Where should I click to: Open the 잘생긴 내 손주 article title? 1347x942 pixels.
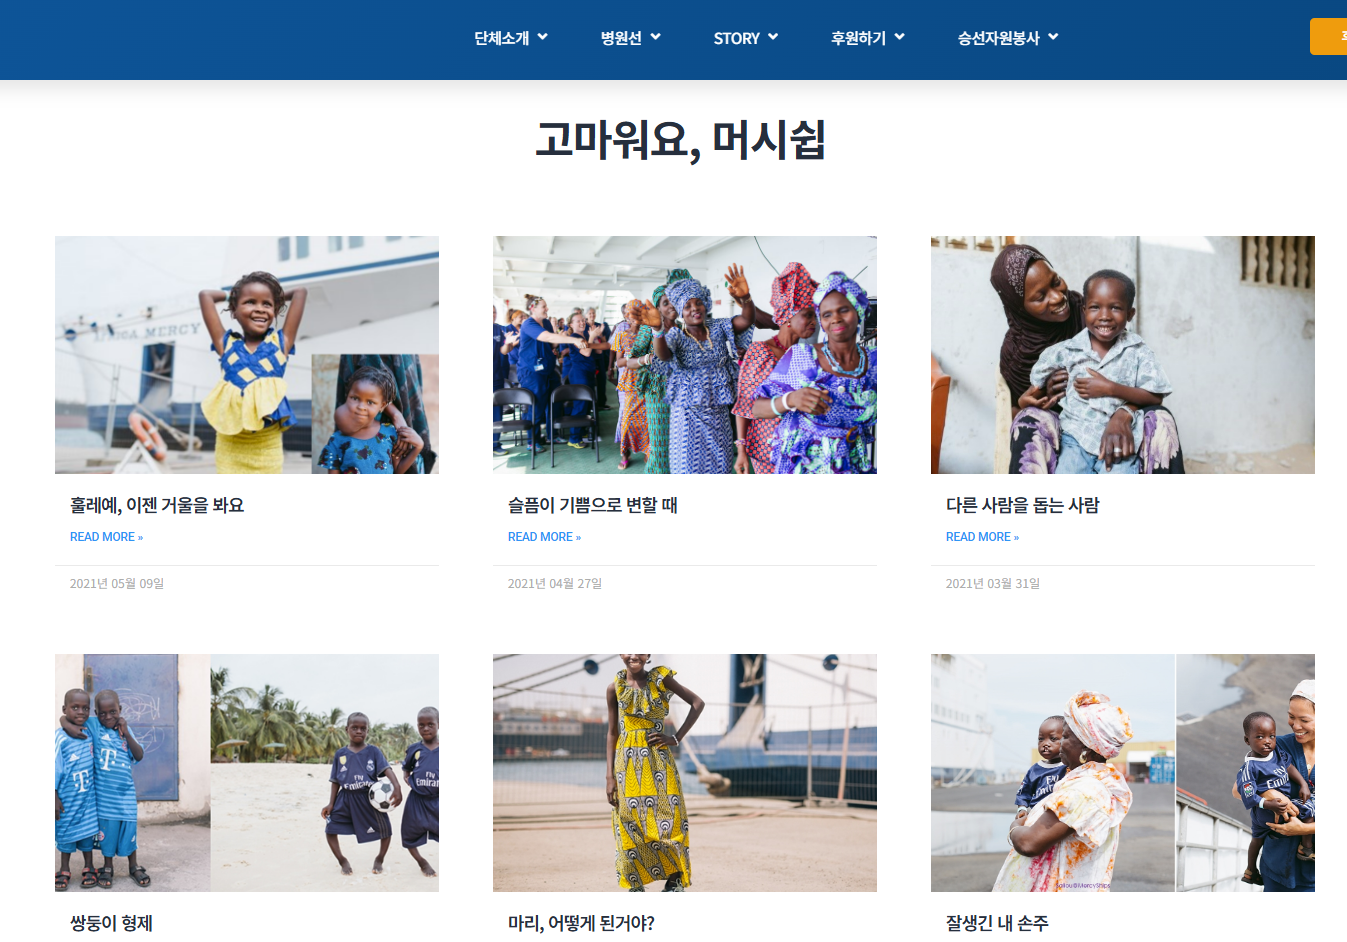tap(997, 923)
